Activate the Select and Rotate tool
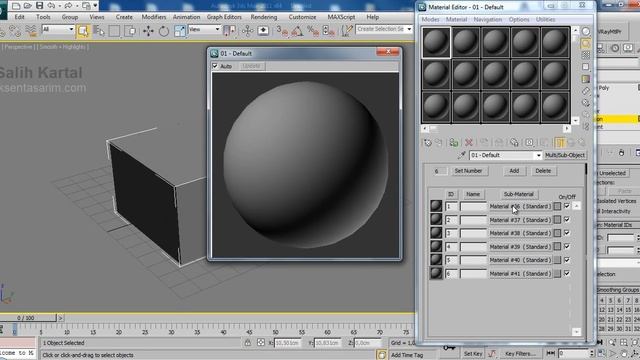 (164, 31)
